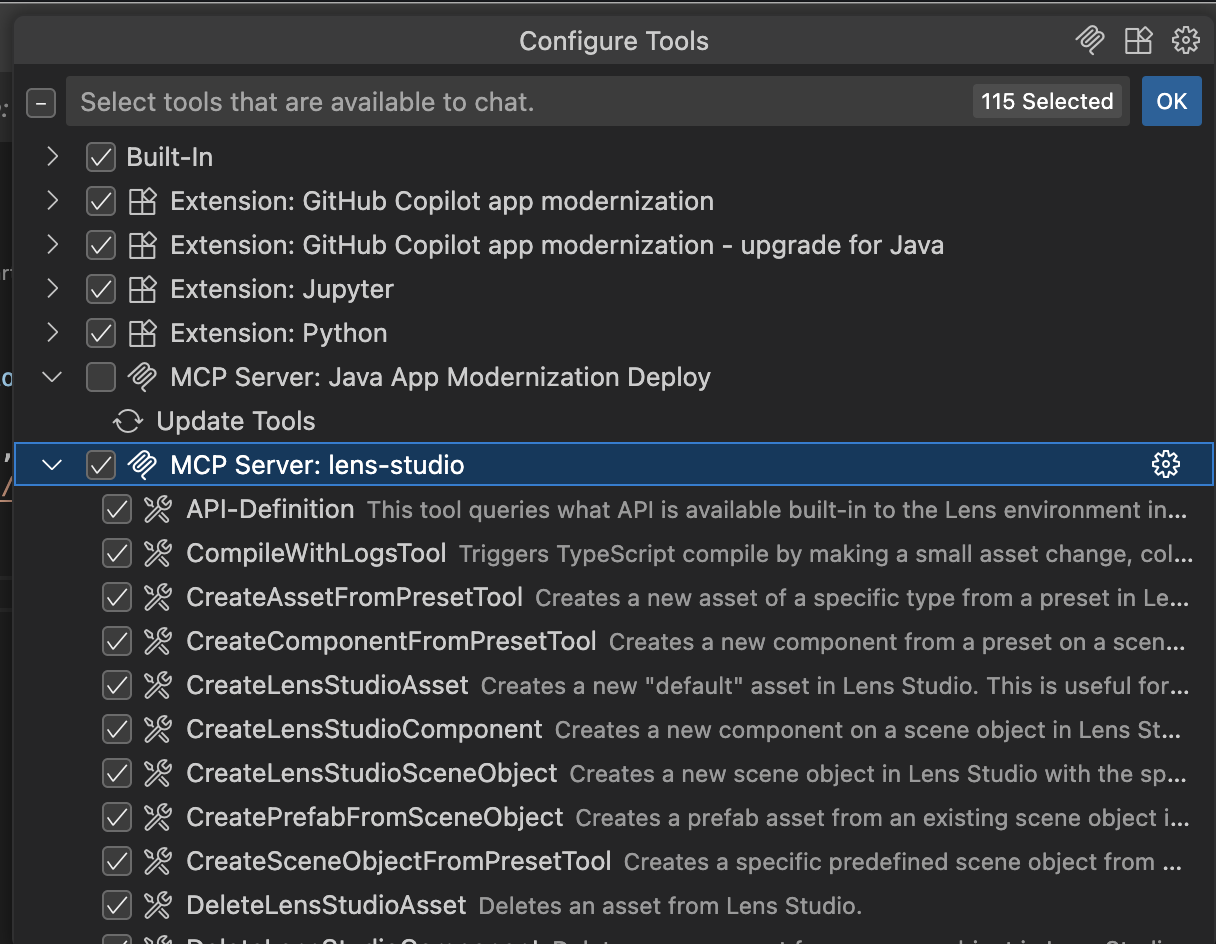The image size is (1216, 944).
Task: Uncheck the Built-In tools checkbox
Action: click(101, 157)
